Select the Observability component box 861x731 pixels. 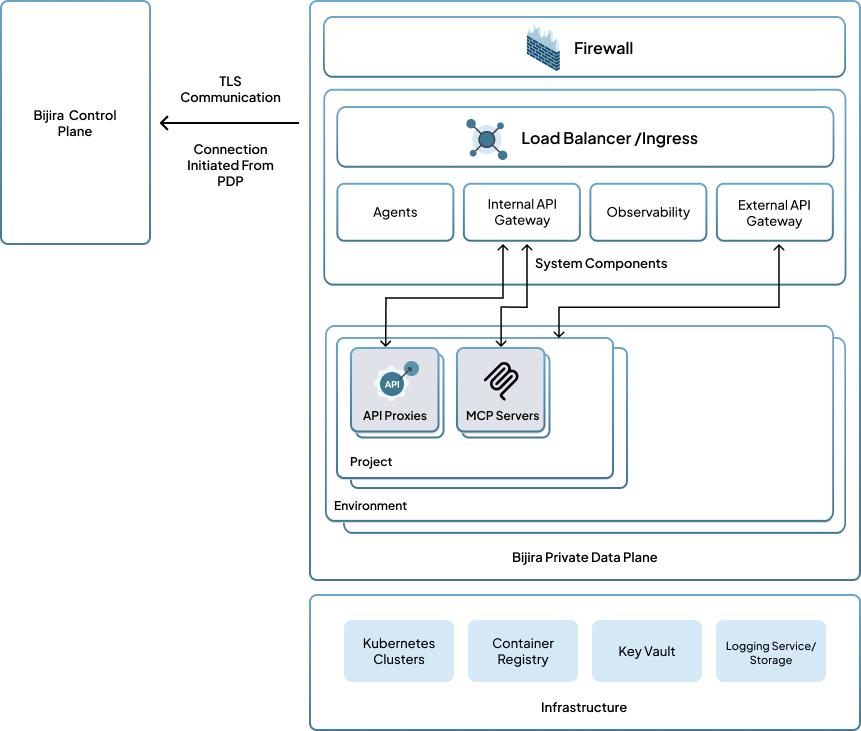(x=648, y=212)
